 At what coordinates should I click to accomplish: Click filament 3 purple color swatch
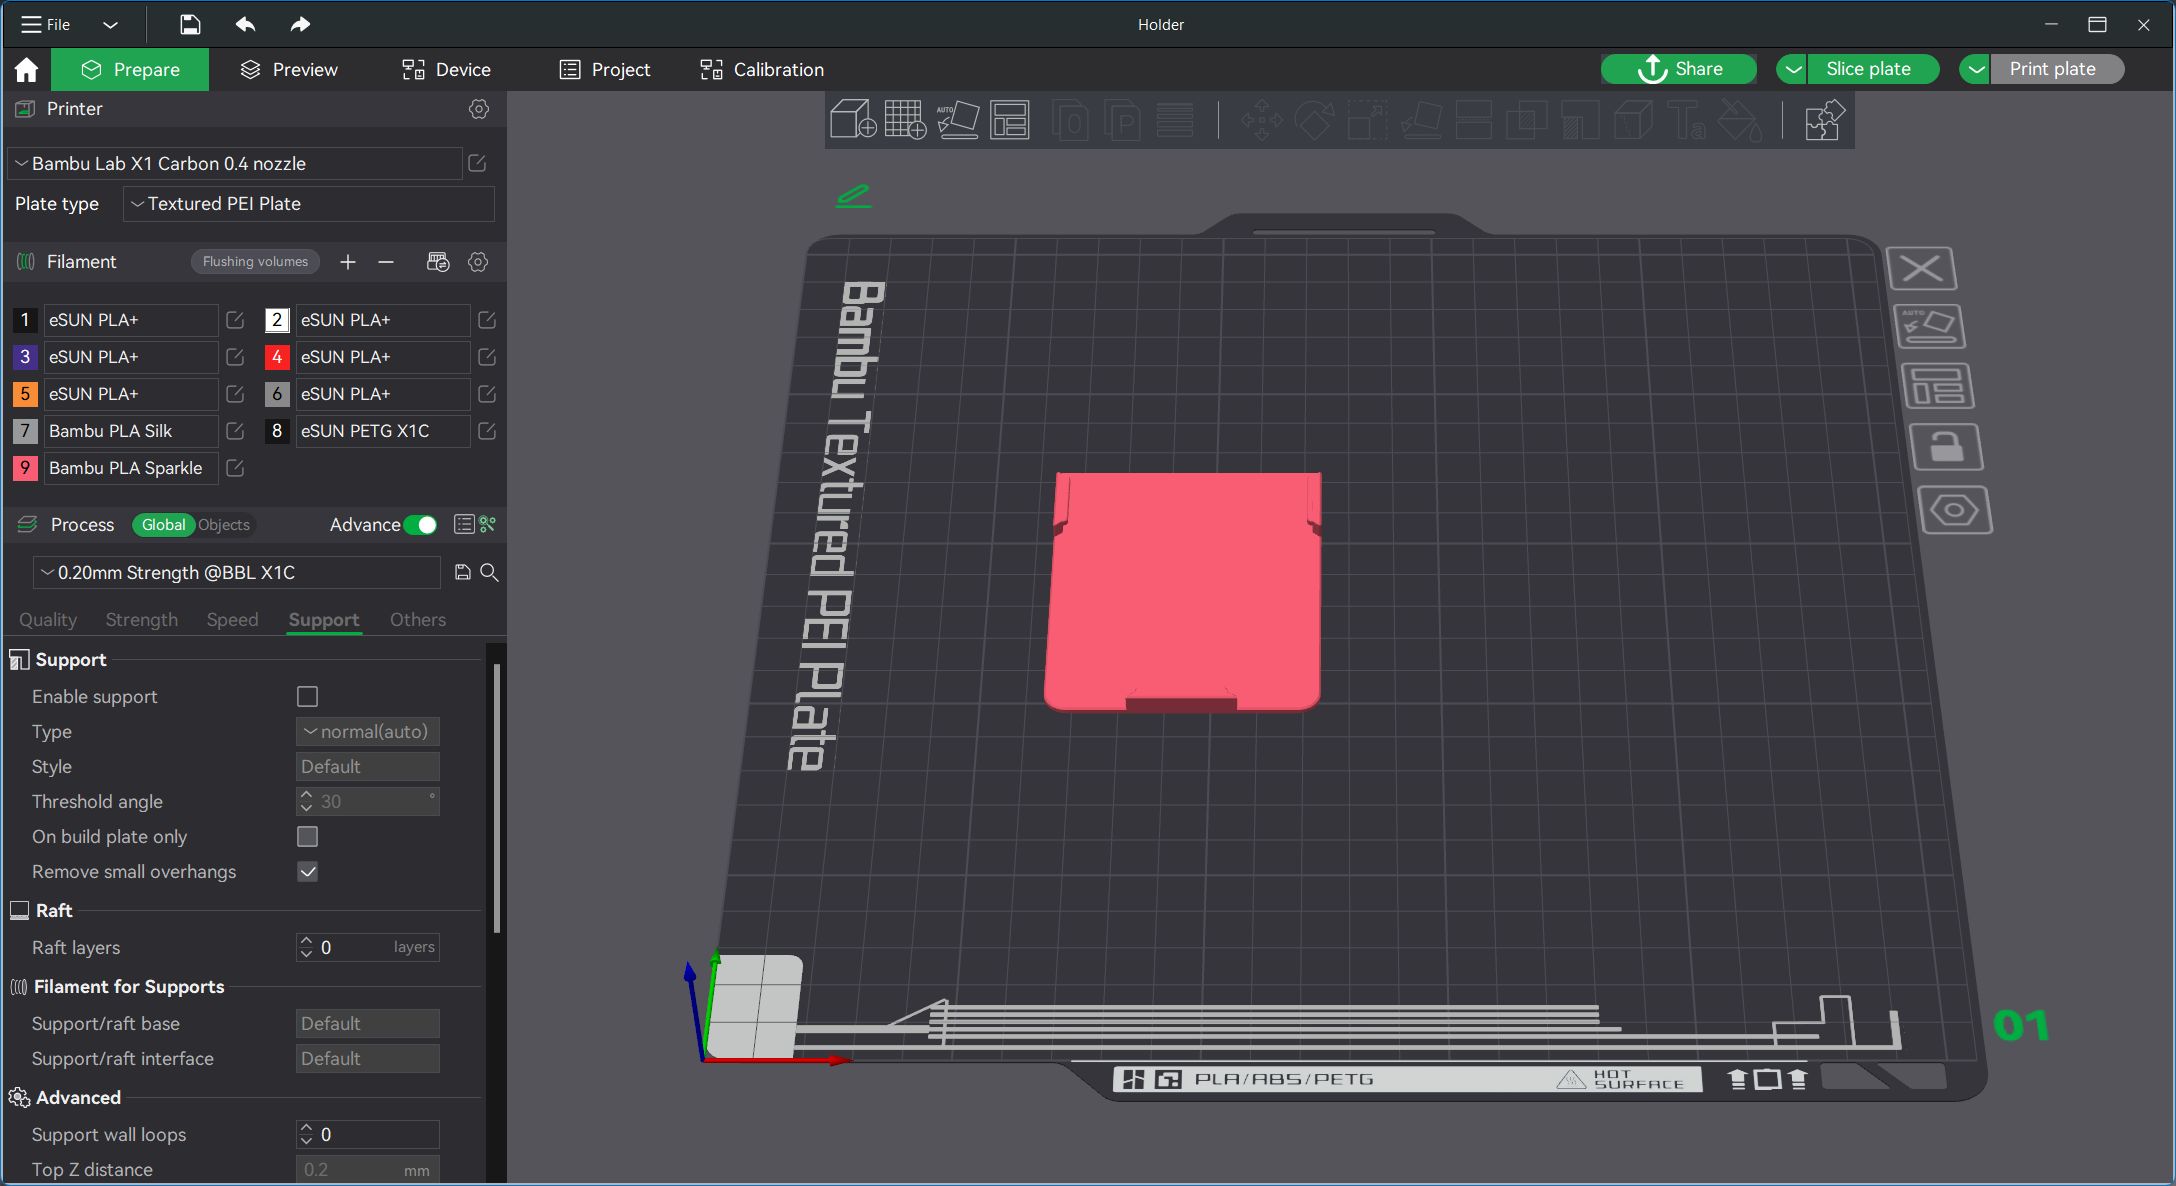pos(25,357)
